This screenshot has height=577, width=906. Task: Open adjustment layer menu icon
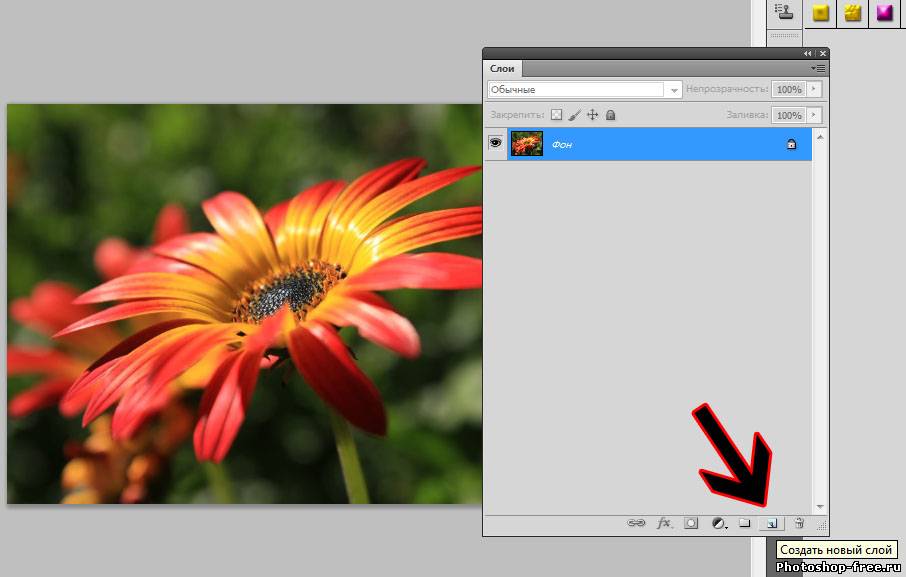(718, 523)
